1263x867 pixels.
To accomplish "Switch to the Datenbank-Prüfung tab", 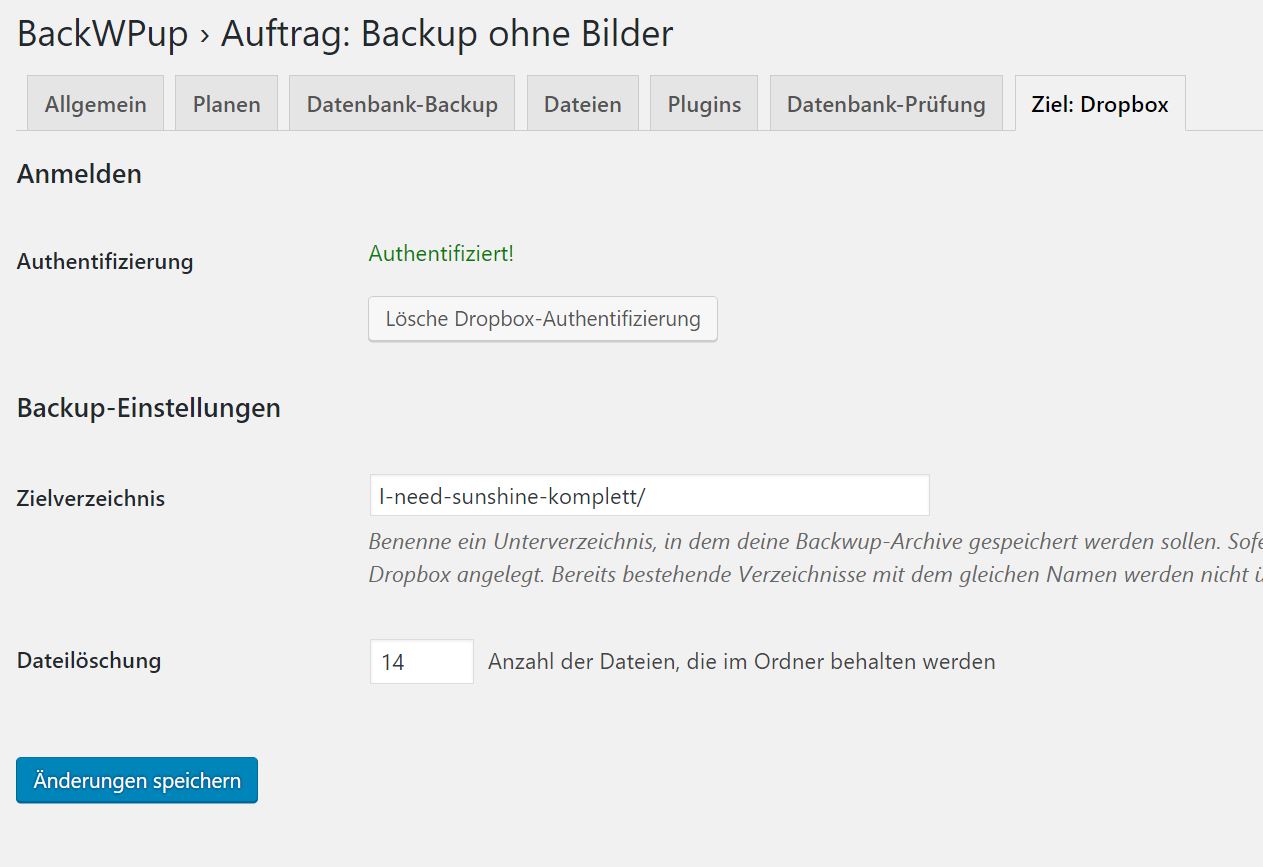I will tap(886, 104).
